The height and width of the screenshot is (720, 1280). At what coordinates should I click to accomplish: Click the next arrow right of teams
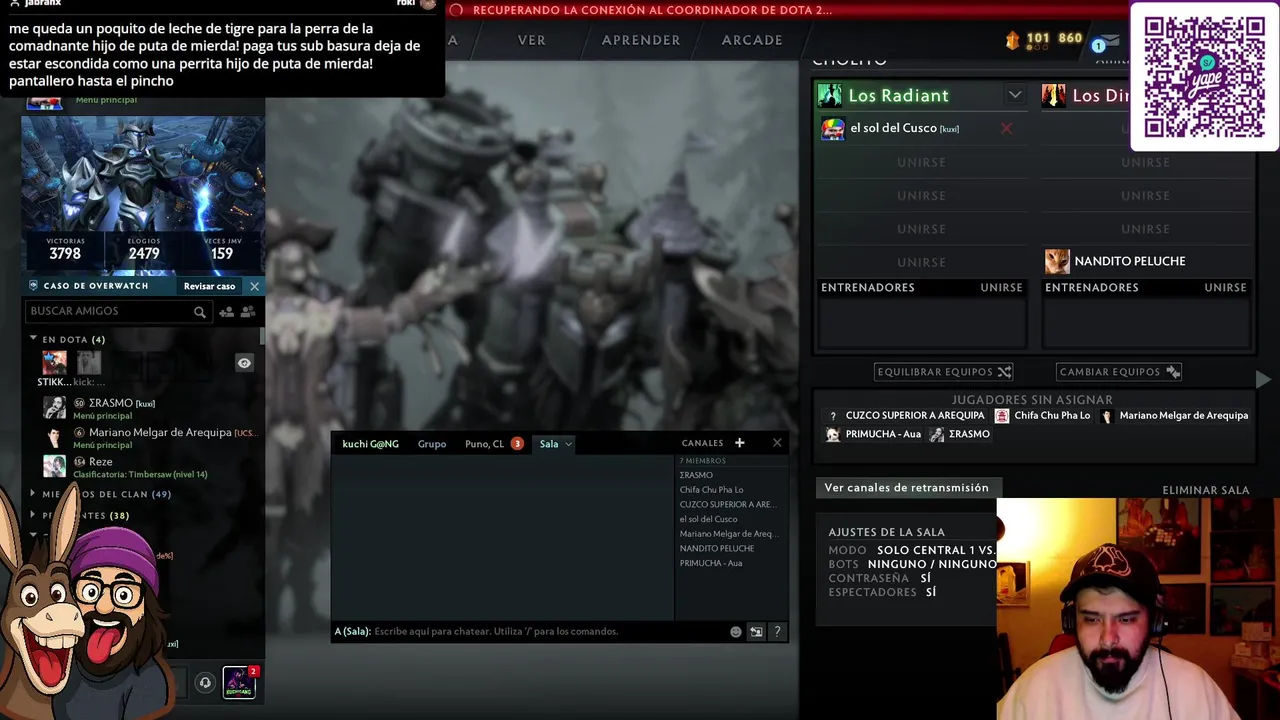pos(1263,379)
